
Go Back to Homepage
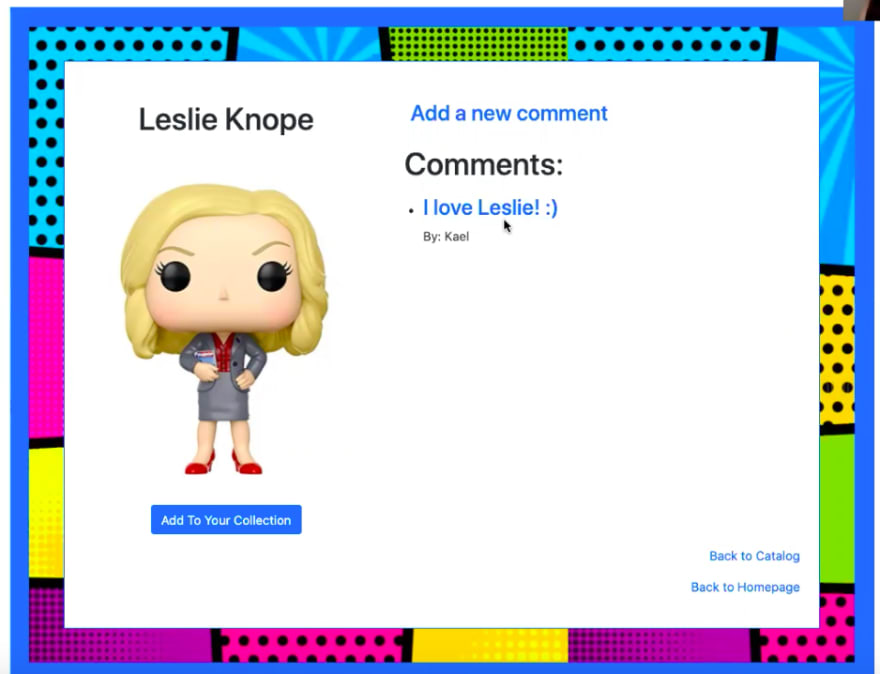pyautogui.click(x=745, y=587)
